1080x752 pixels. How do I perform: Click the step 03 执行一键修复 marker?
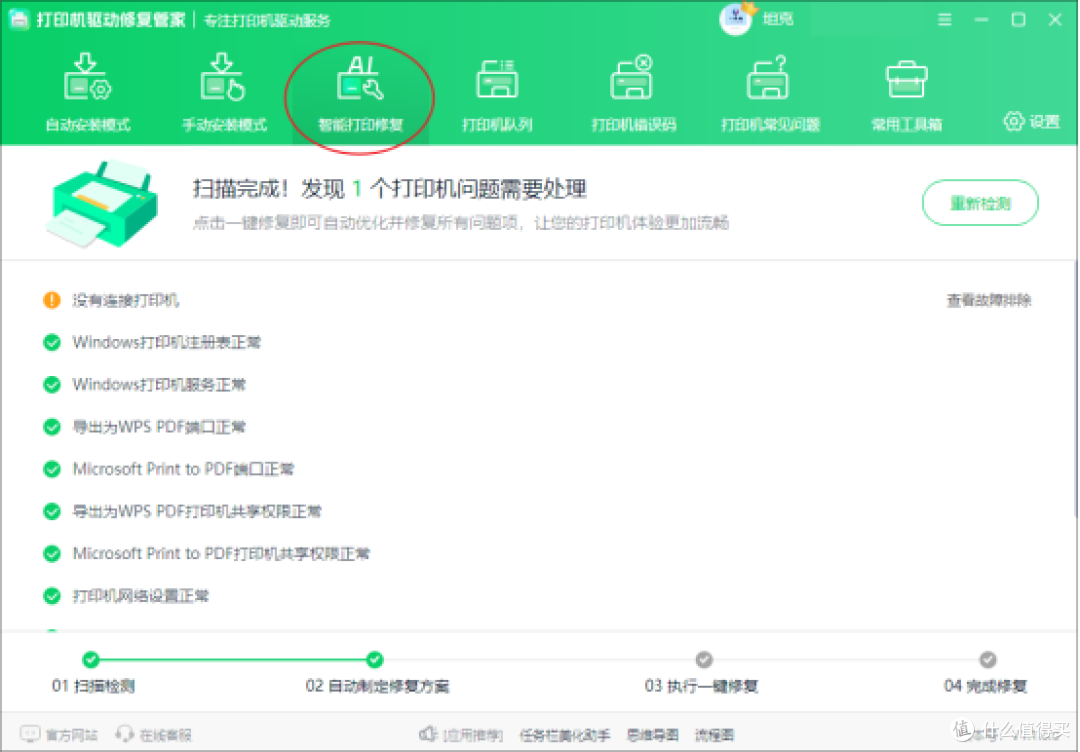[703, 659]
